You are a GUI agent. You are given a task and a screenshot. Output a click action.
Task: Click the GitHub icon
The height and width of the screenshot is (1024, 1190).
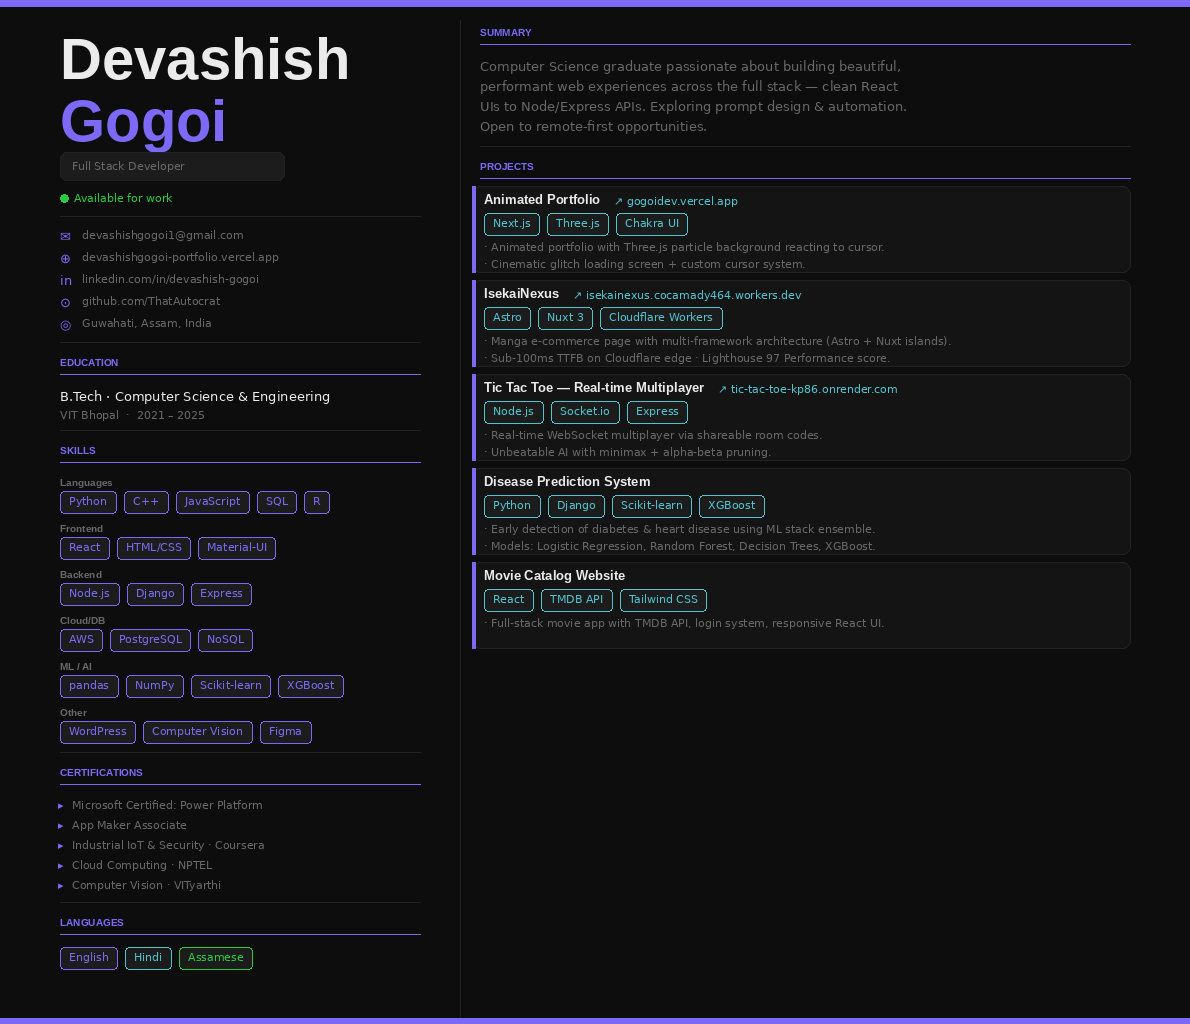65,302
